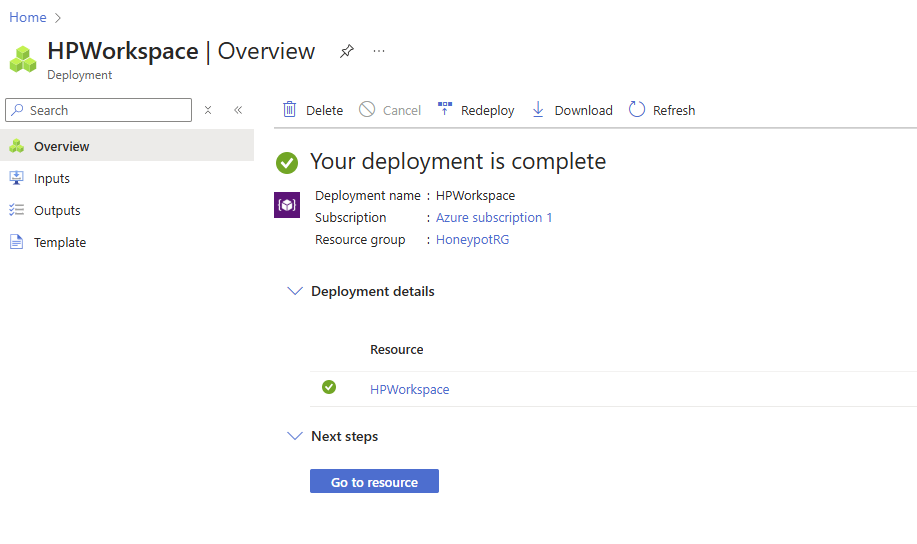
Task: Click the Outputs checklist icon
Action: point(16,210)
